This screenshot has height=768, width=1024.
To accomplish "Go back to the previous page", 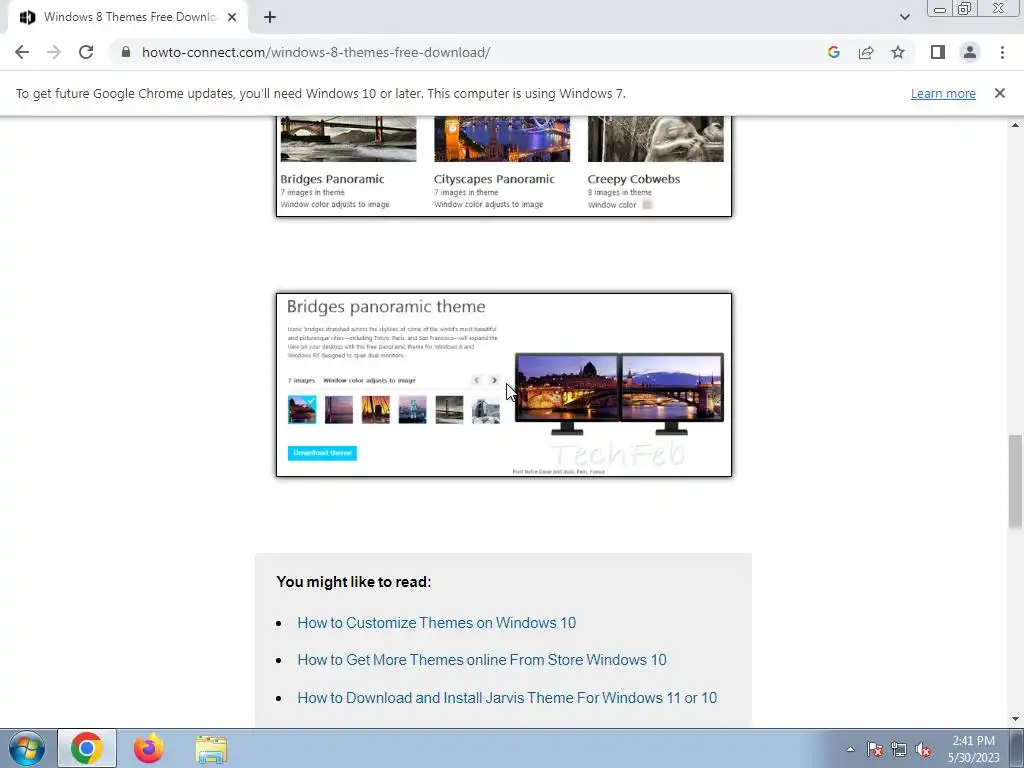I will point(22,52).
